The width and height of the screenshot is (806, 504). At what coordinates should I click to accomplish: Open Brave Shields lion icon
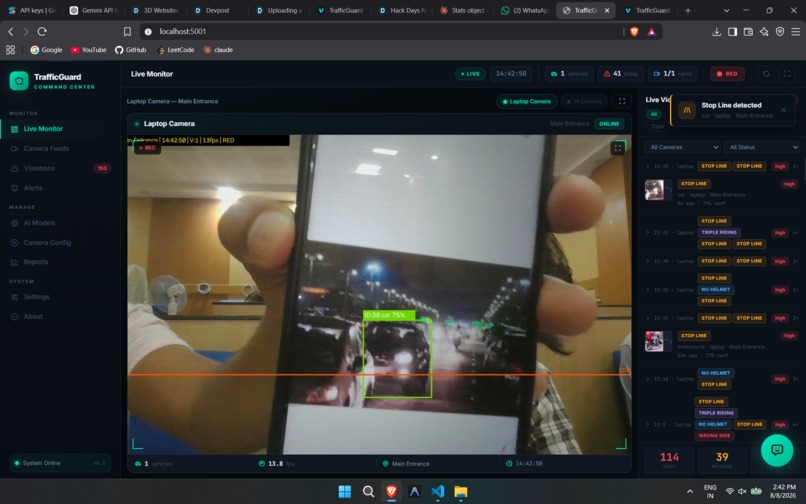pos(634,31)
